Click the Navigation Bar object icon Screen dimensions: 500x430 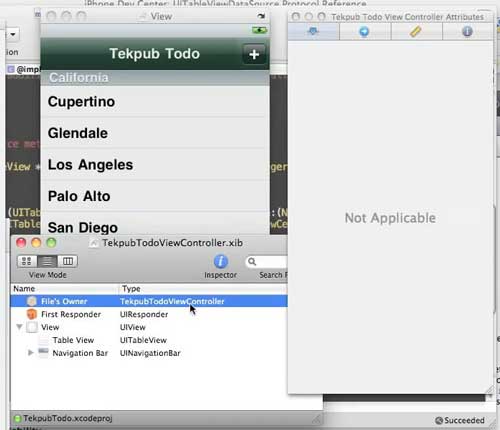(43, 352)
